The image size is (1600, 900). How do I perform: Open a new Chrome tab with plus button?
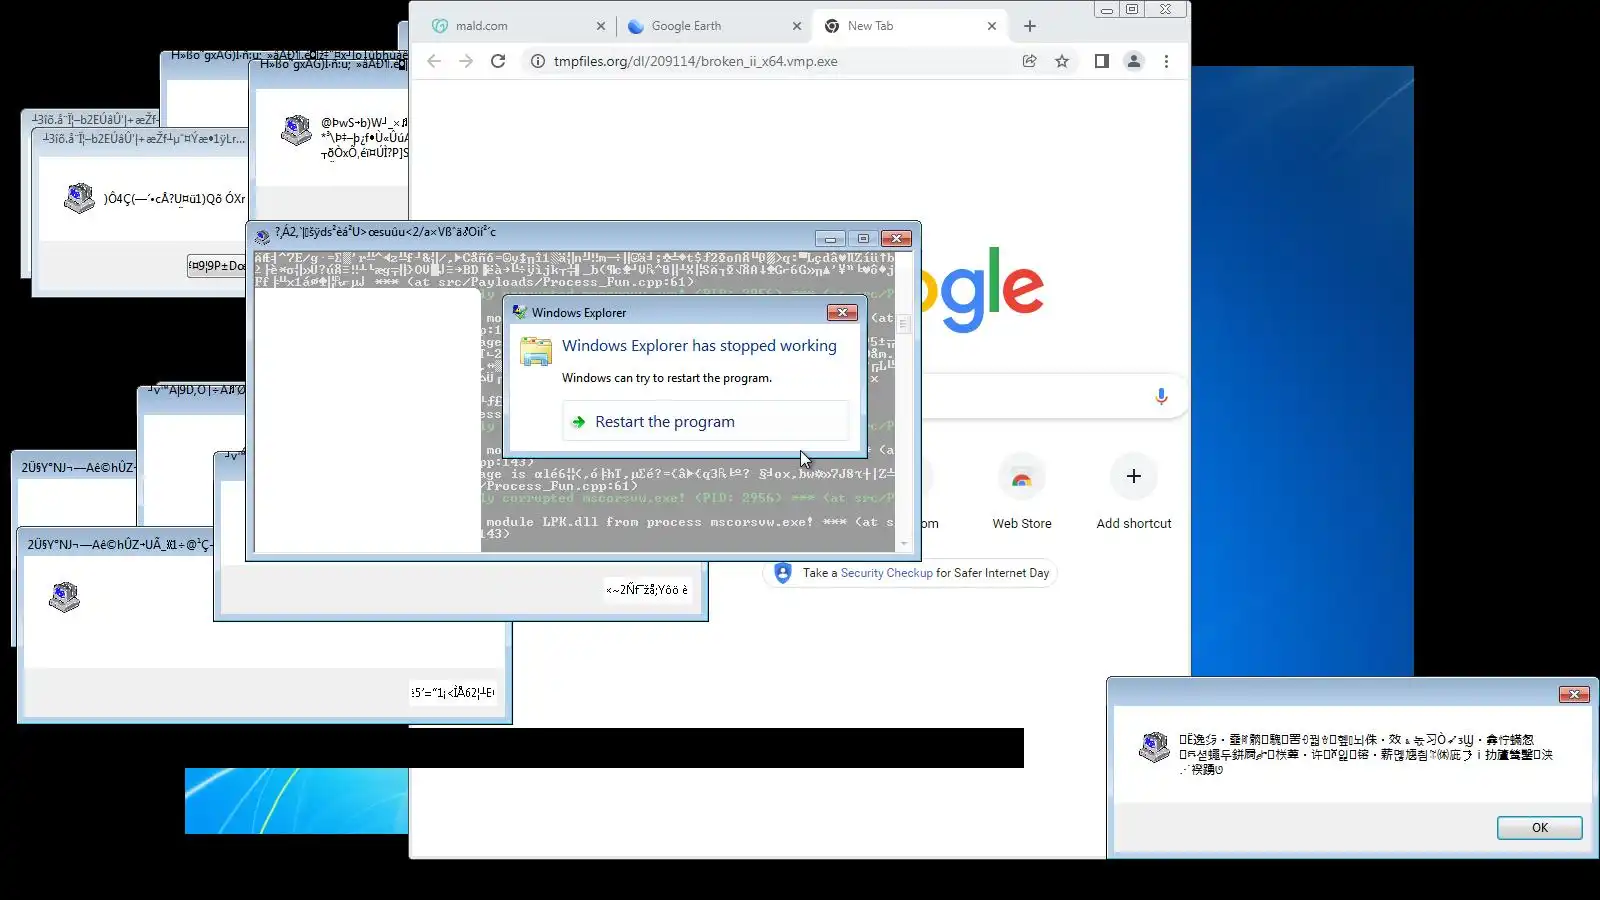click(x=1030, y=26)
